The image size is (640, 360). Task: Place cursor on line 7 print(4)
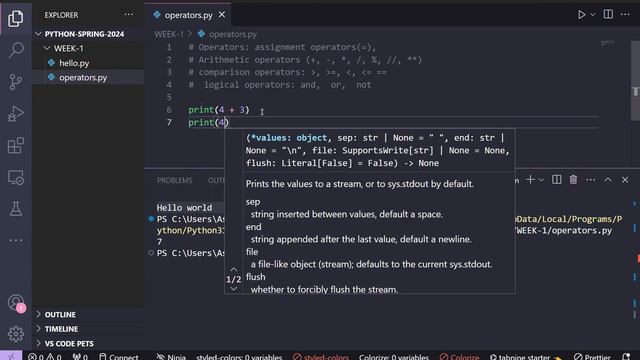click(208, 122)
